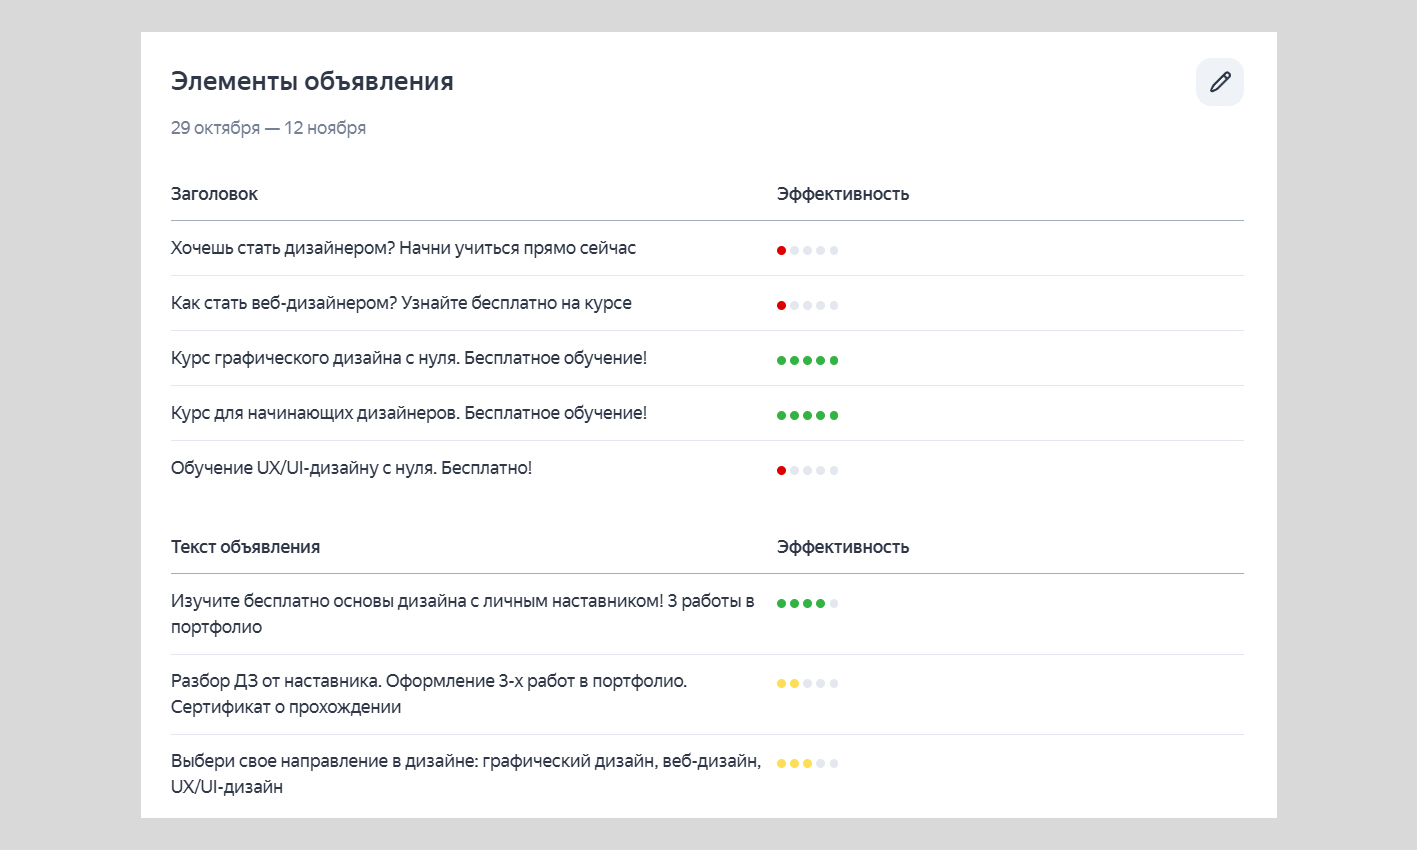Select the headline 'Обучение UX/UI-дизайну с нуля. Бесплатно!'
Image resolution: width=1417 pixels, height=850 pixels.
352,467
